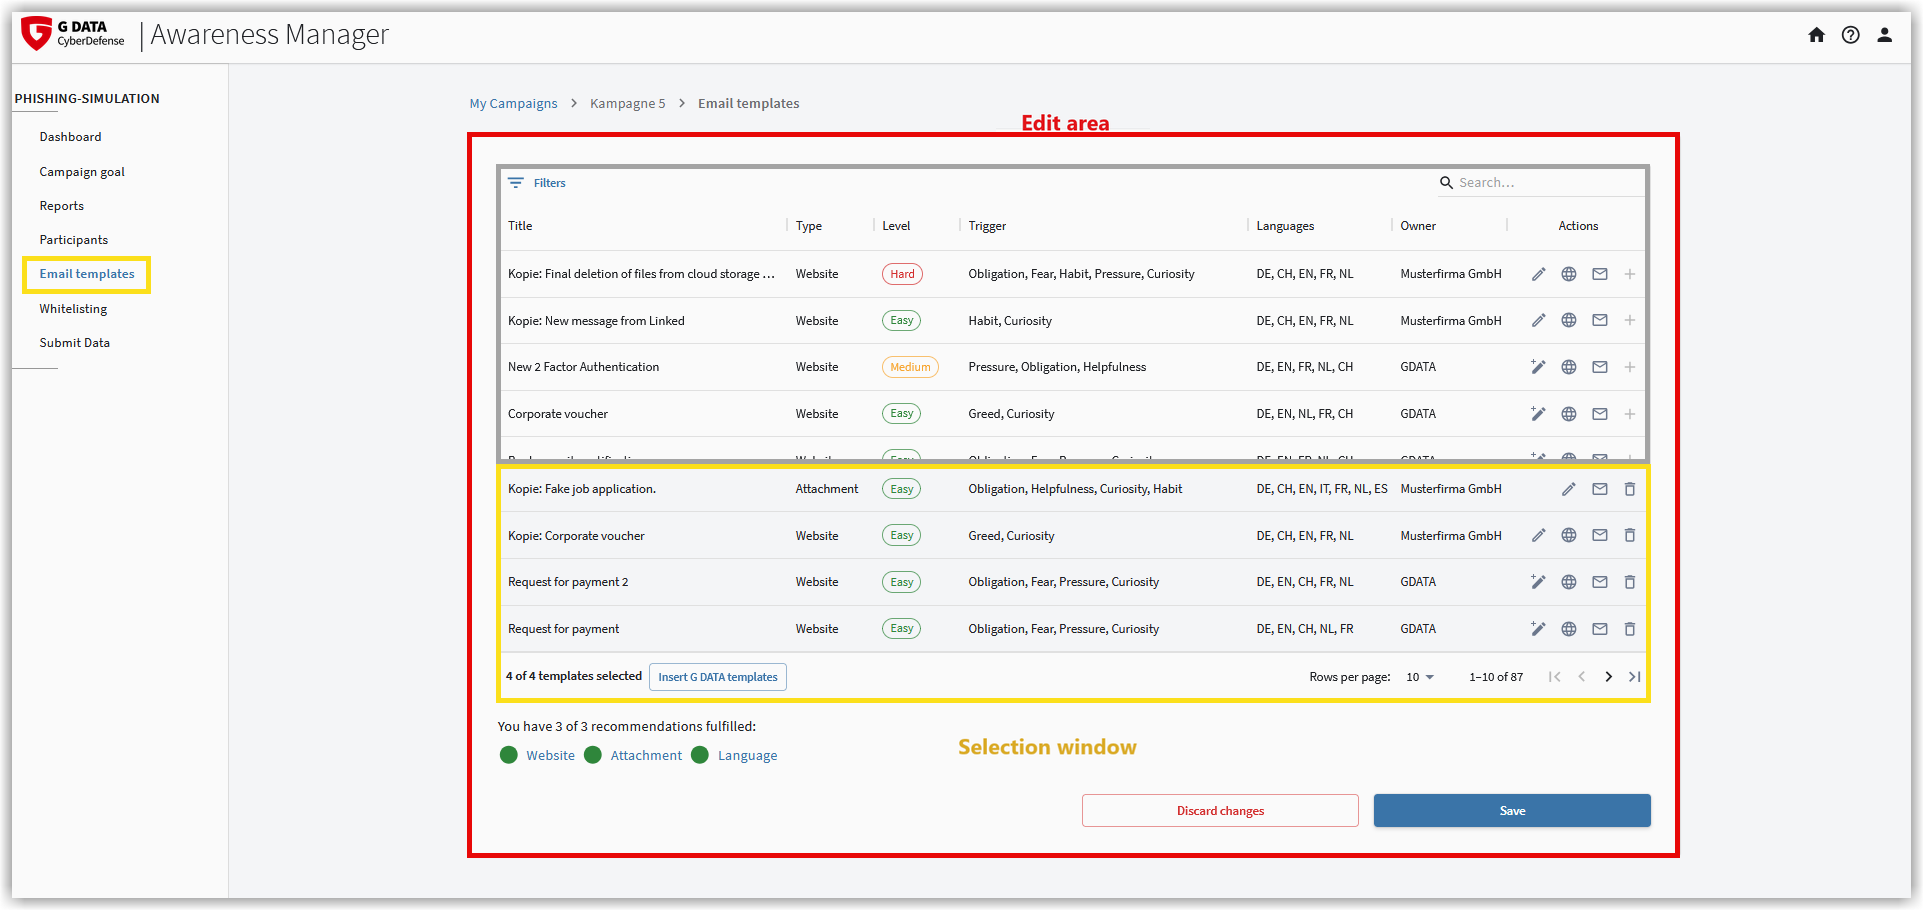Screen dimensions: 1924x911
Task: Open Submit Data in sidebar
Action: [75, 343]
